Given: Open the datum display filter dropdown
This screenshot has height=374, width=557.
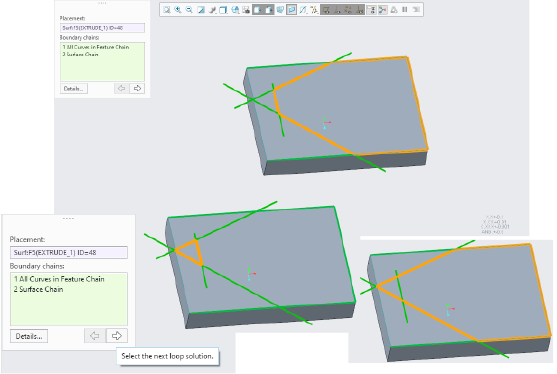Looking at the screenshot, I should tap(303, 10).
